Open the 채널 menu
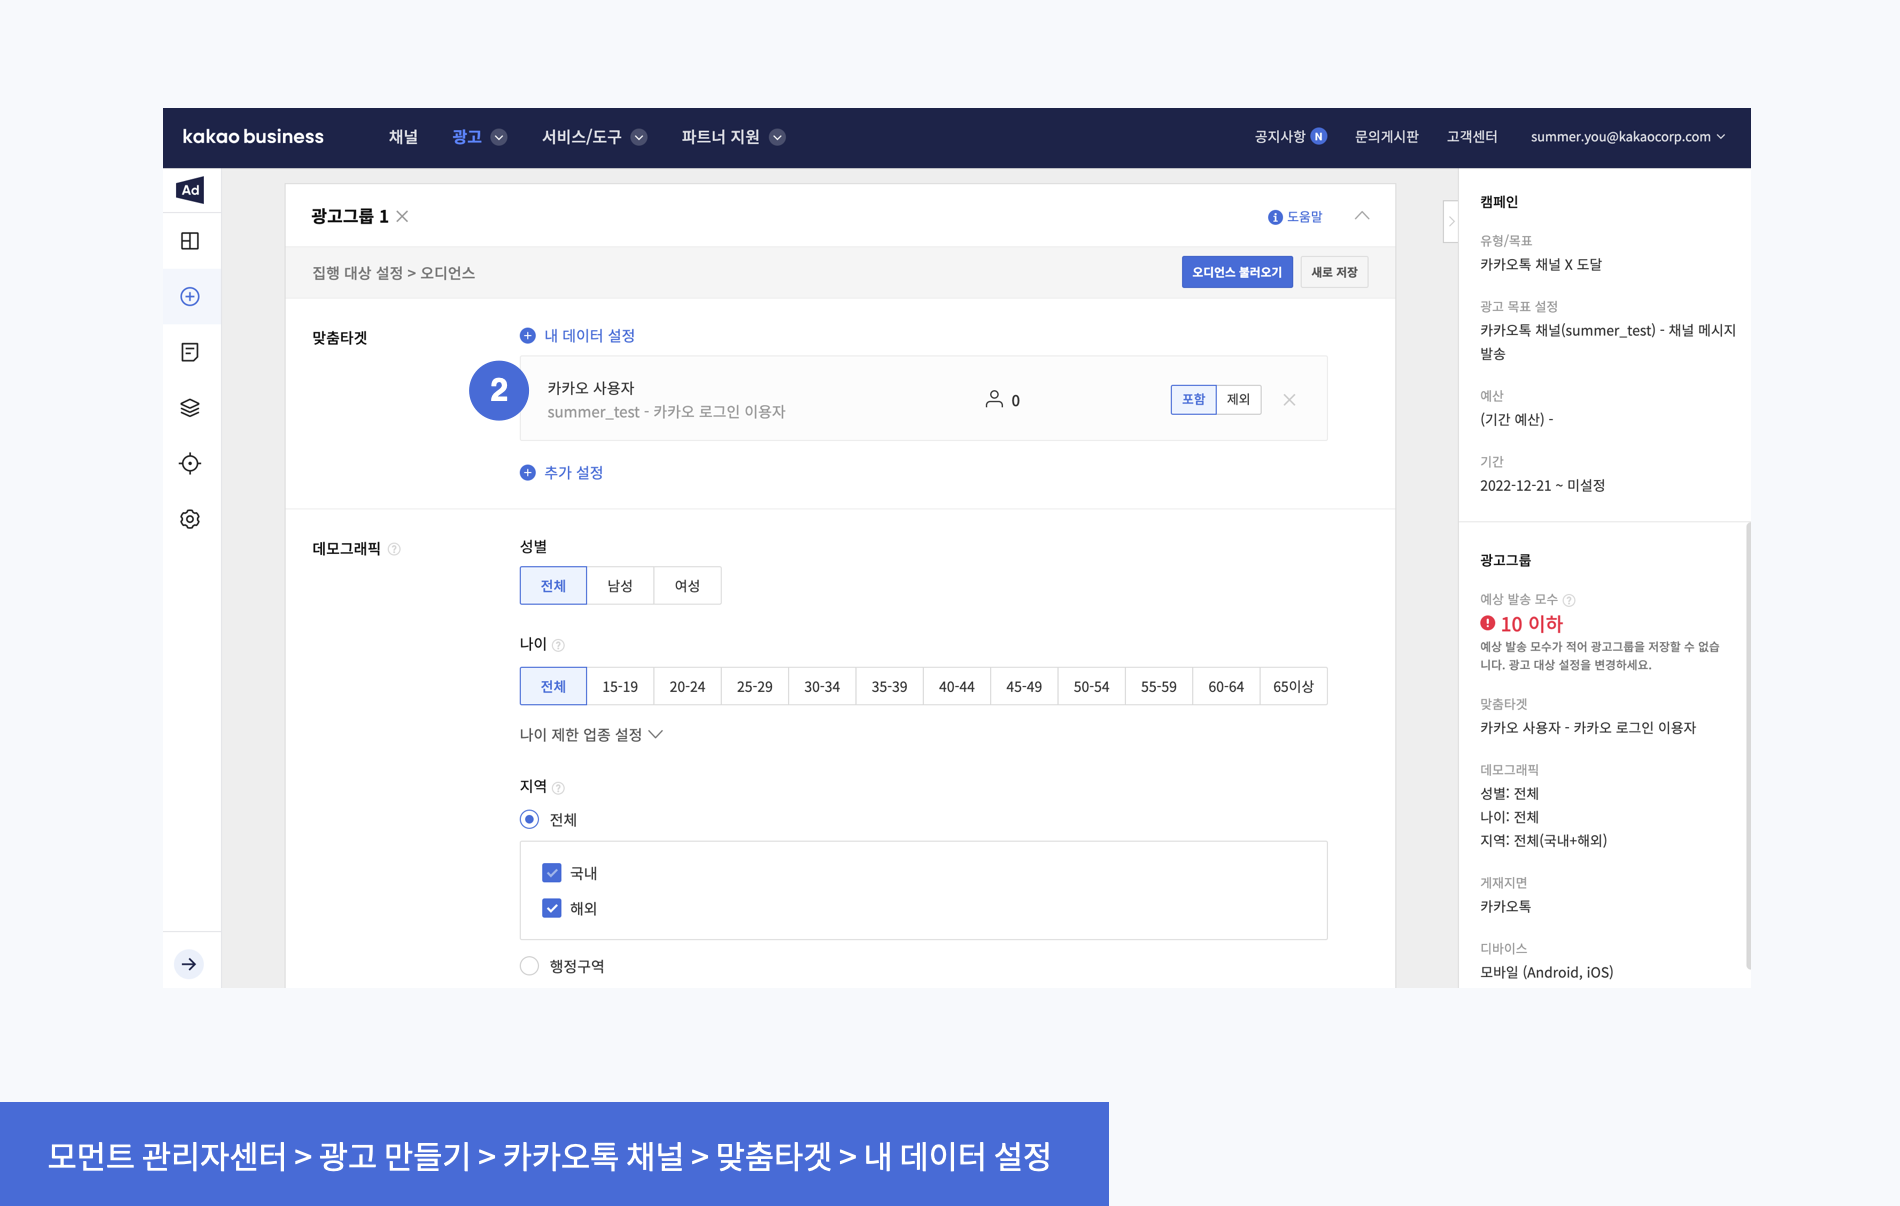The image size is (1900, 1206). [x=403, y=137]
